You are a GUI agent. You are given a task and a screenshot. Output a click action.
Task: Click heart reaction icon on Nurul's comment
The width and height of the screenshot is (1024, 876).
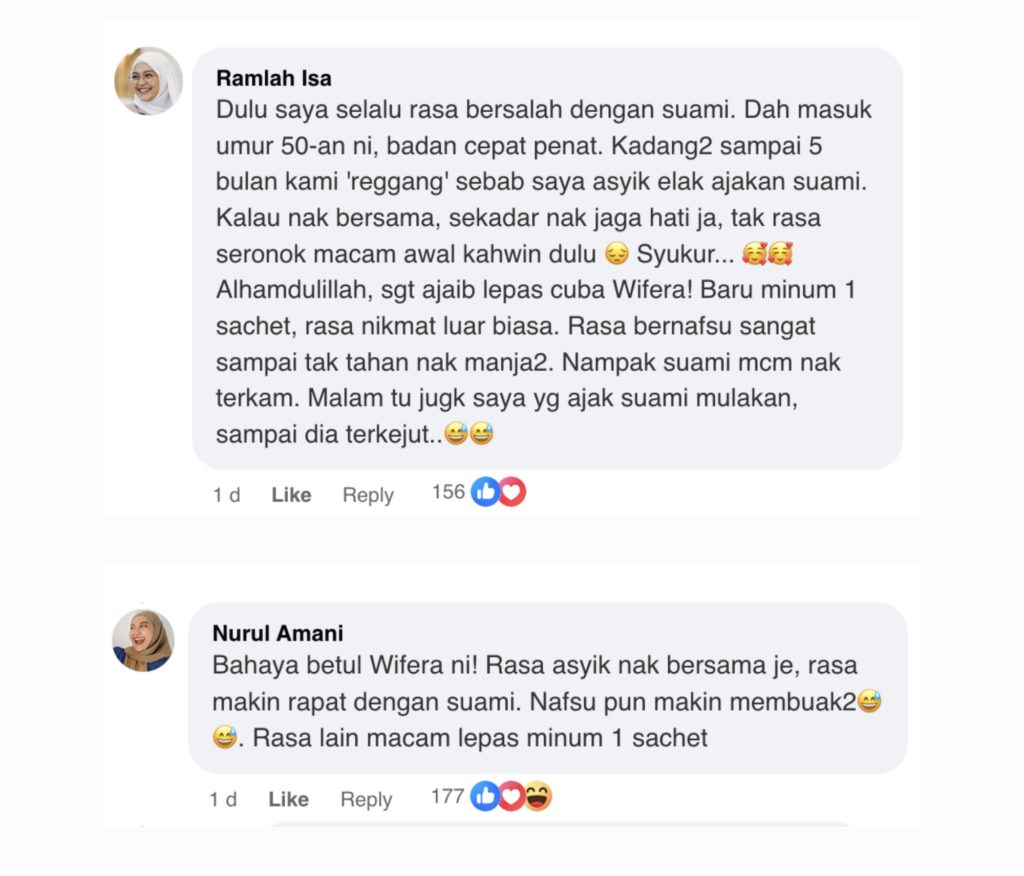click(511, 796)
